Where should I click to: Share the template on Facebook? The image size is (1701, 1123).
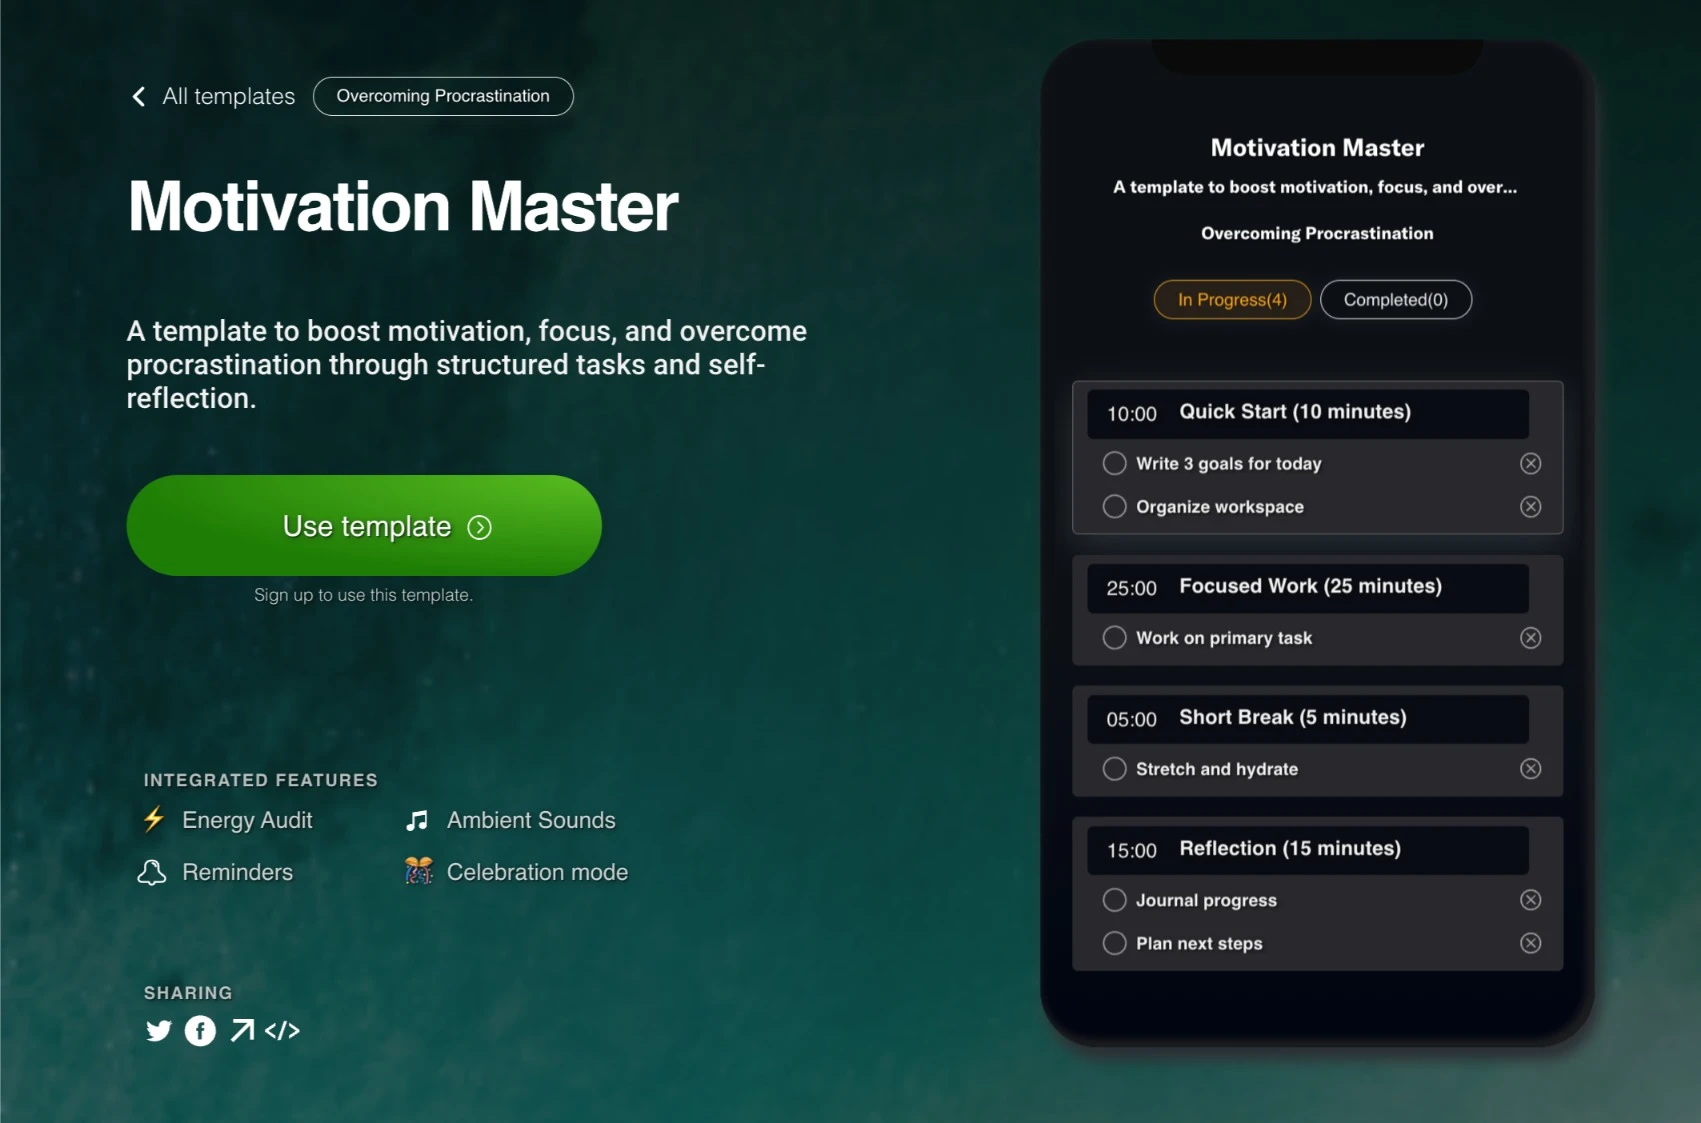point(200,1031)
